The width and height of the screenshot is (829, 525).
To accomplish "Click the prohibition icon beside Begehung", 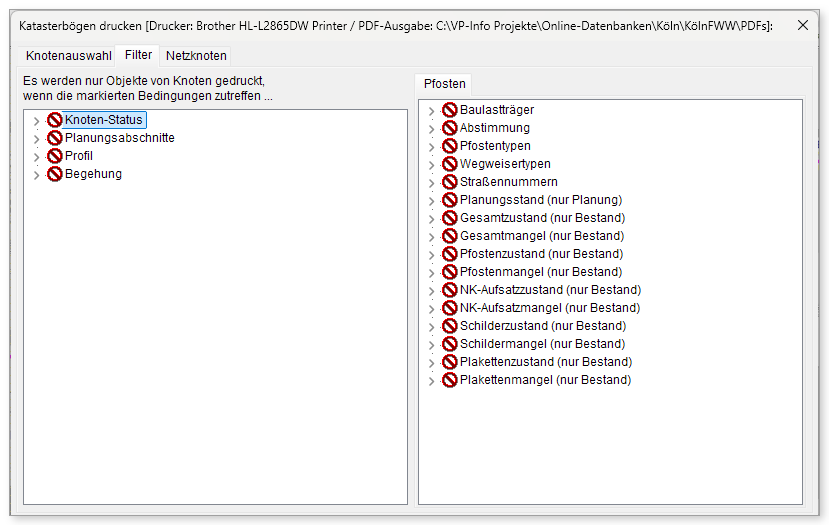I will (x=54, y=174).
